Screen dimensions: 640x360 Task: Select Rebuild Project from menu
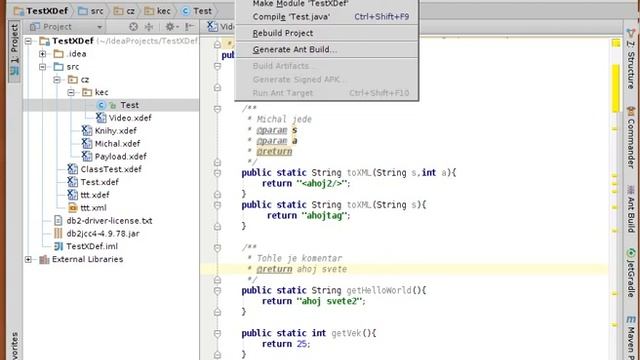click(327, 33)
